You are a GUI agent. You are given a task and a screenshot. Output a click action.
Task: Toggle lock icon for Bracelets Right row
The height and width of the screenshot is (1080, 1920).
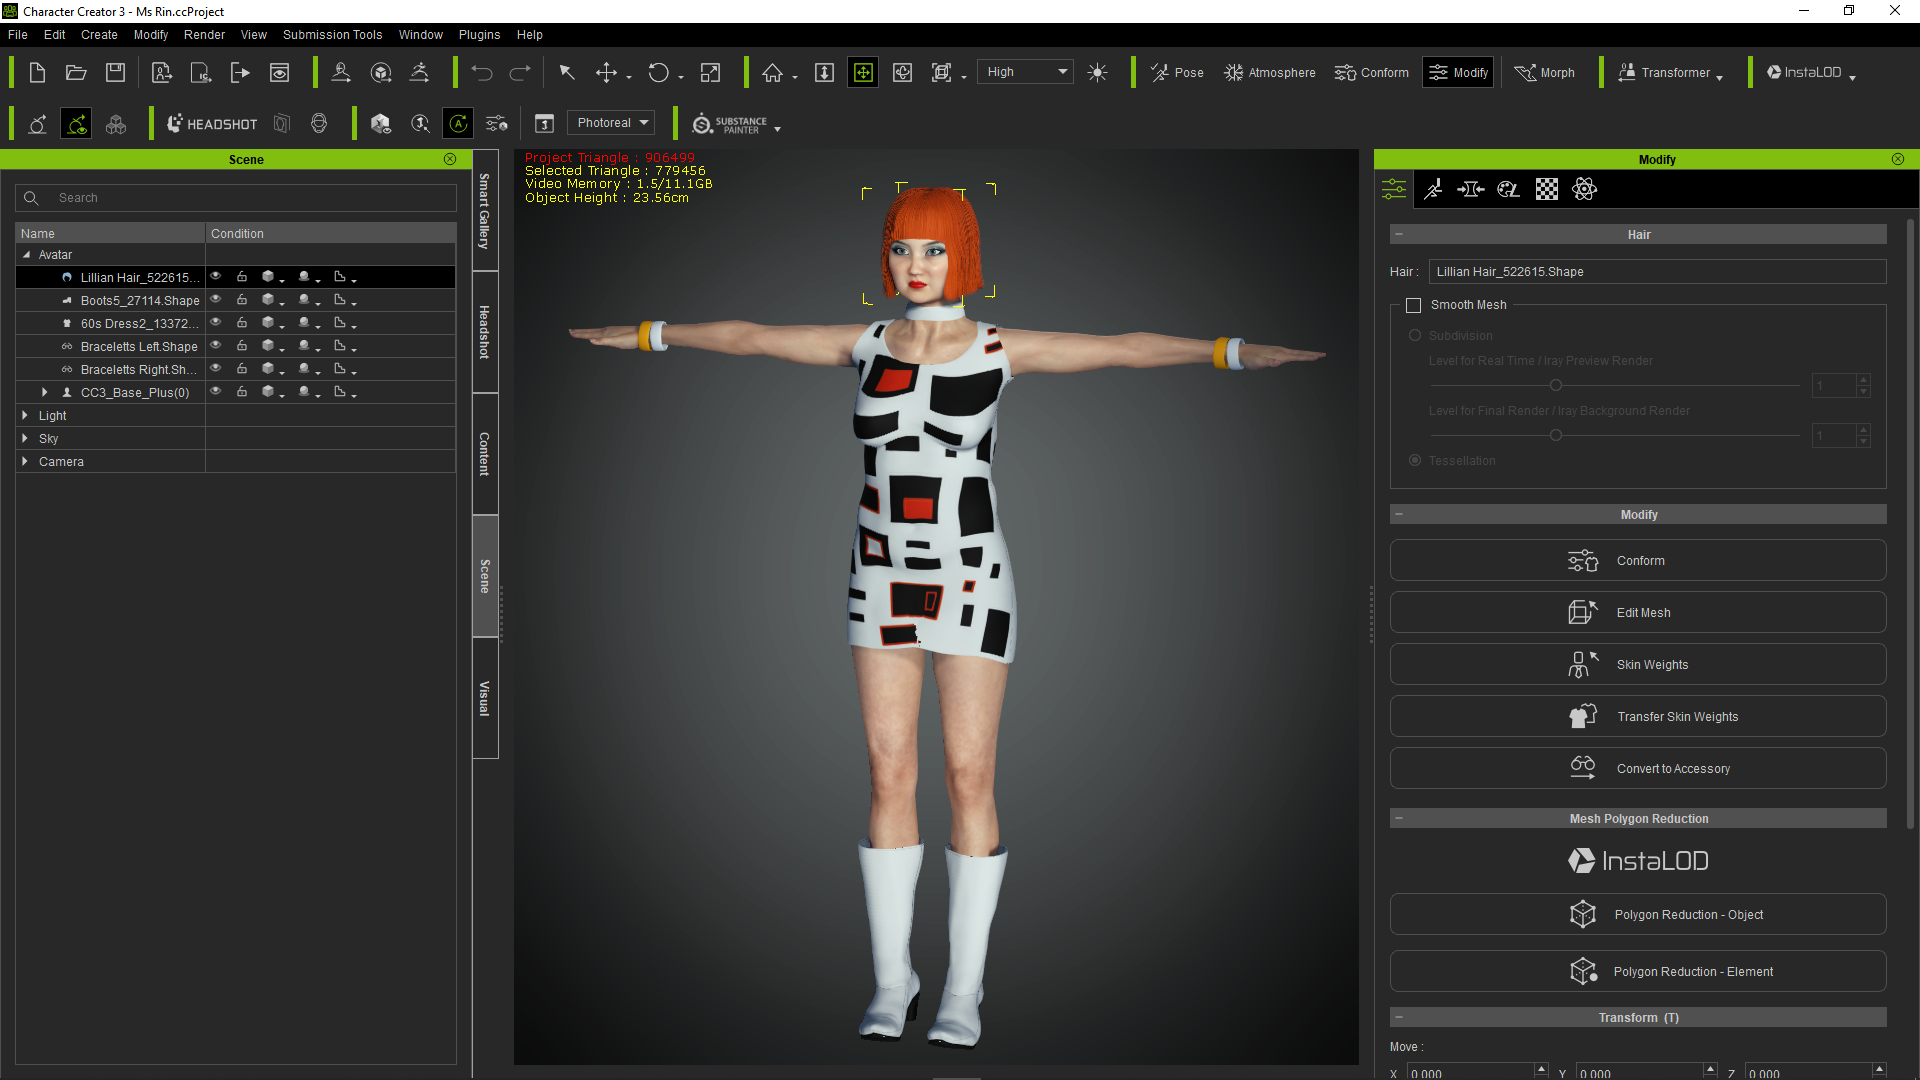(x=242, y=369)
